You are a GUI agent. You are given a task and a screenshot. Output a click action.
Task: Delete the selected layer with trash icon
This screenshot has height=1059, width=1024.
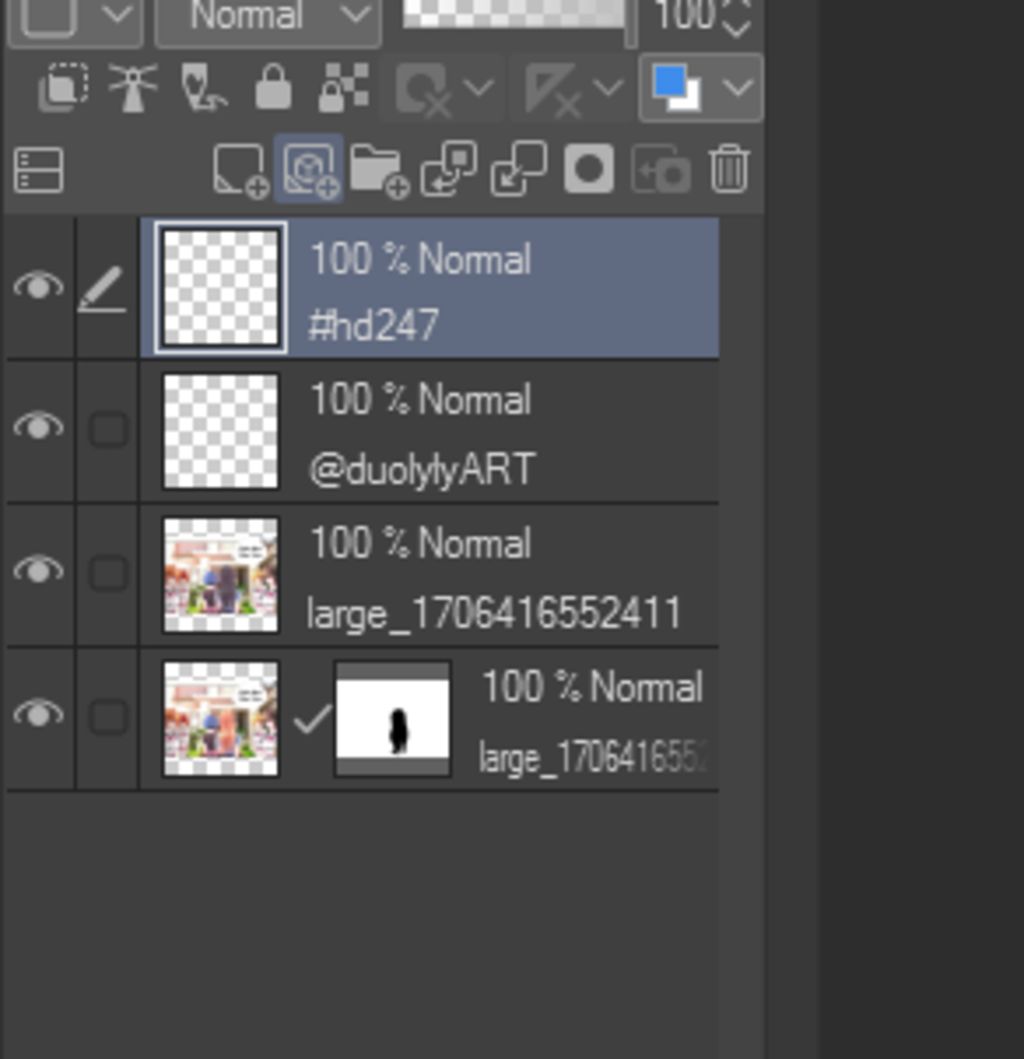[729, 169]
